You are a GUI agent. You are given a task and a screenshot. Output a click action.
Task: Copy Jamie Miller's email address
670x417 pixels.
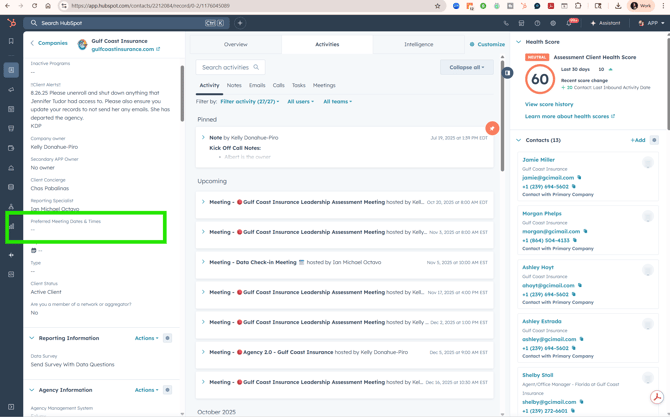pos(579,178)
